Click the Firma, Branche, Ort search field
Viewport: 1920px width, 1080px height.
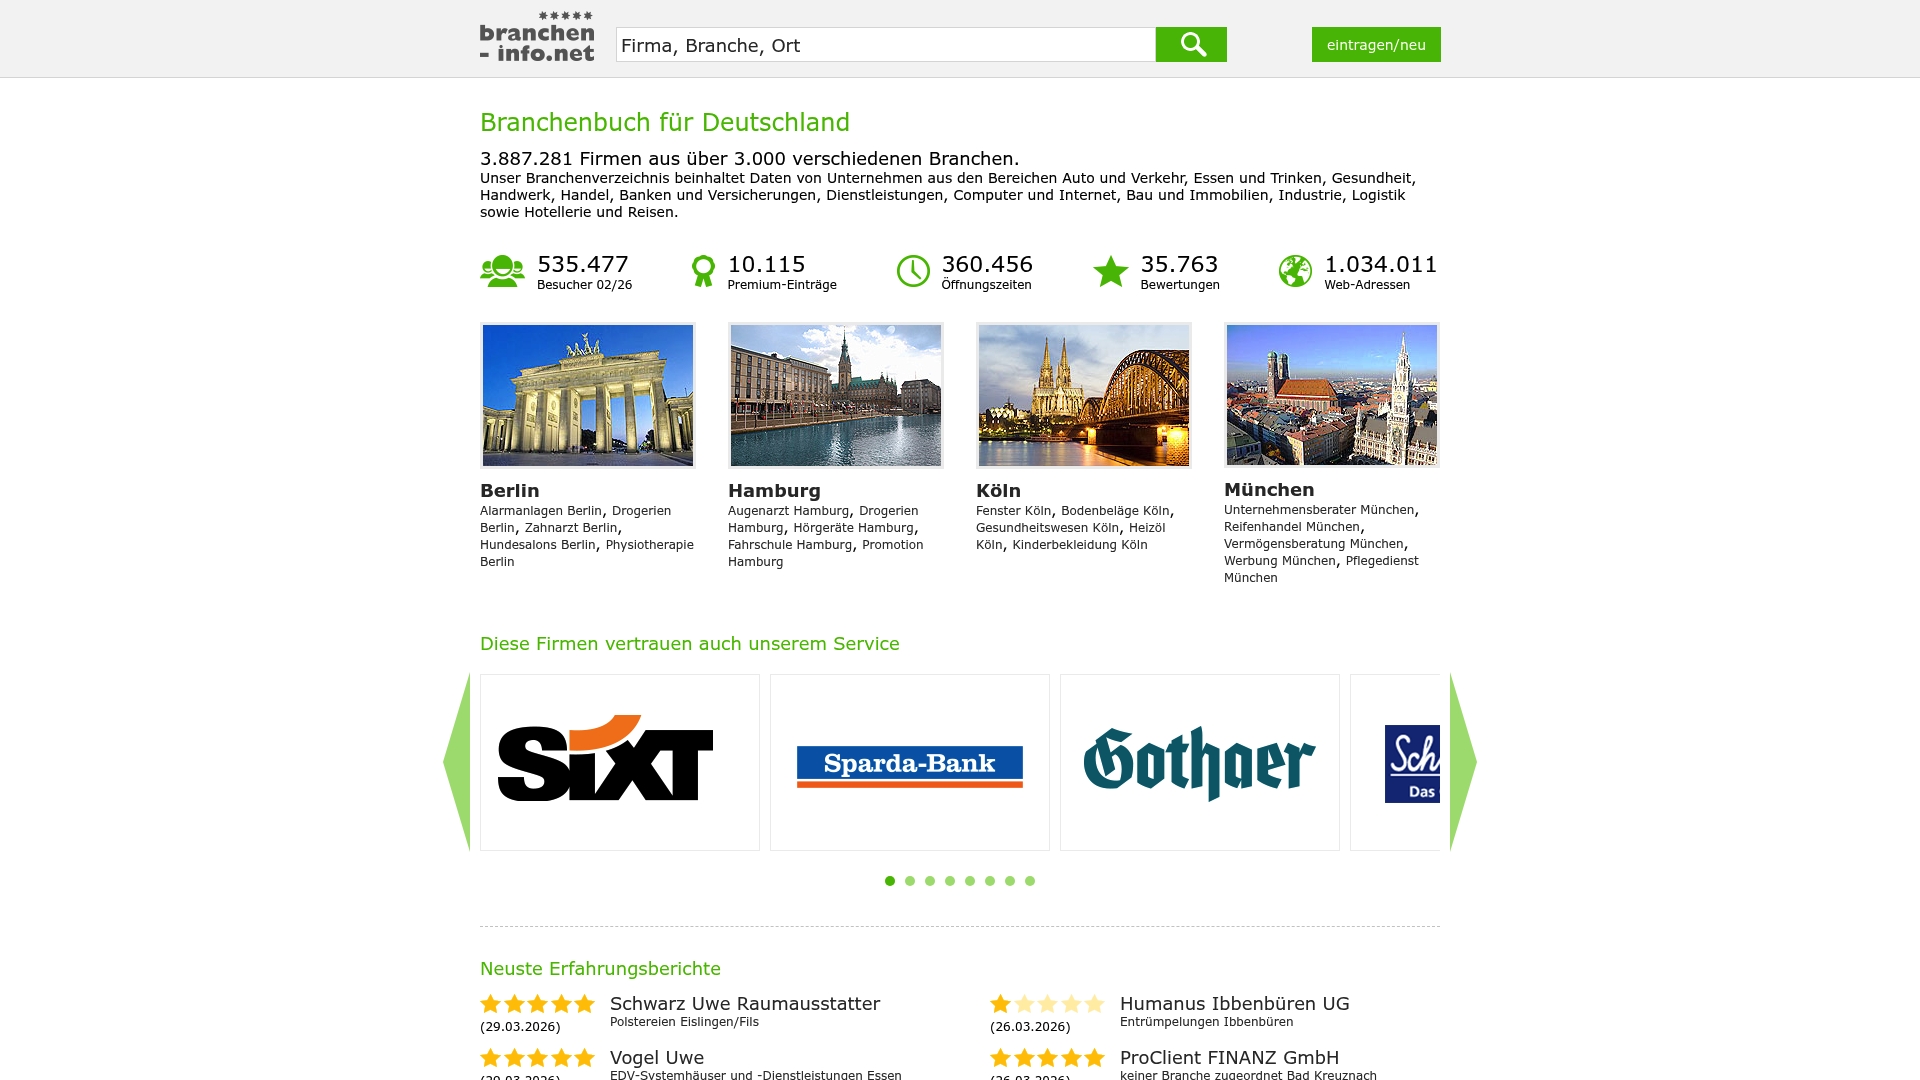click(885, 44)
